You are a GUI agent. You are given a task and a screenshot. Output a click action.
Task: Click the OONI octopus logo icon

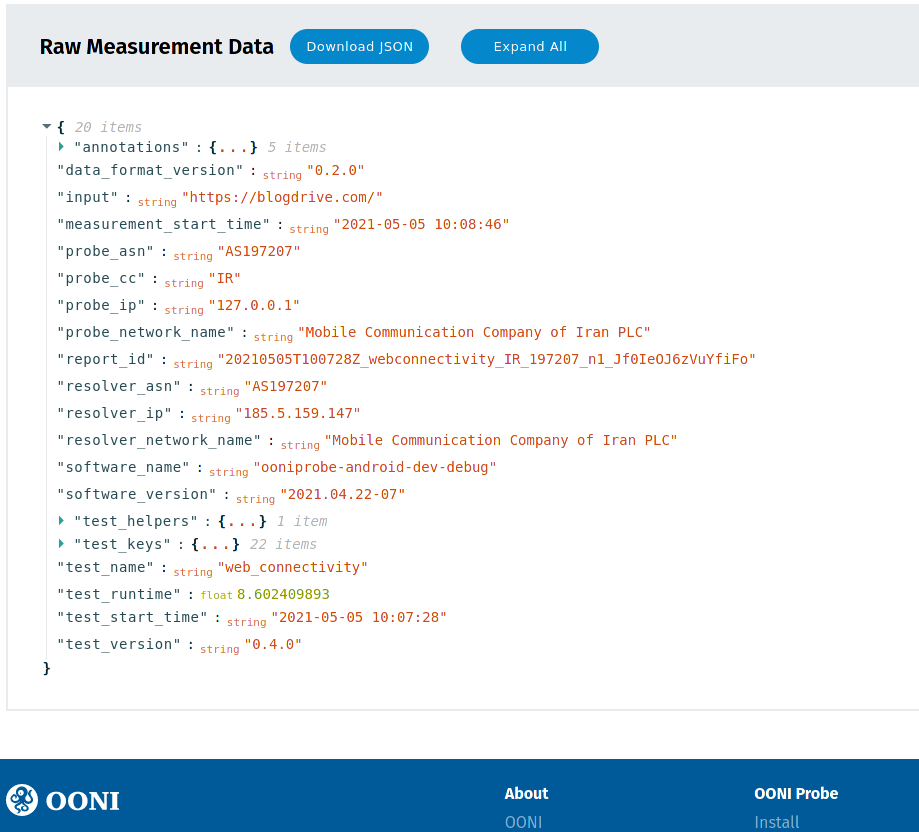pos(21,800)
